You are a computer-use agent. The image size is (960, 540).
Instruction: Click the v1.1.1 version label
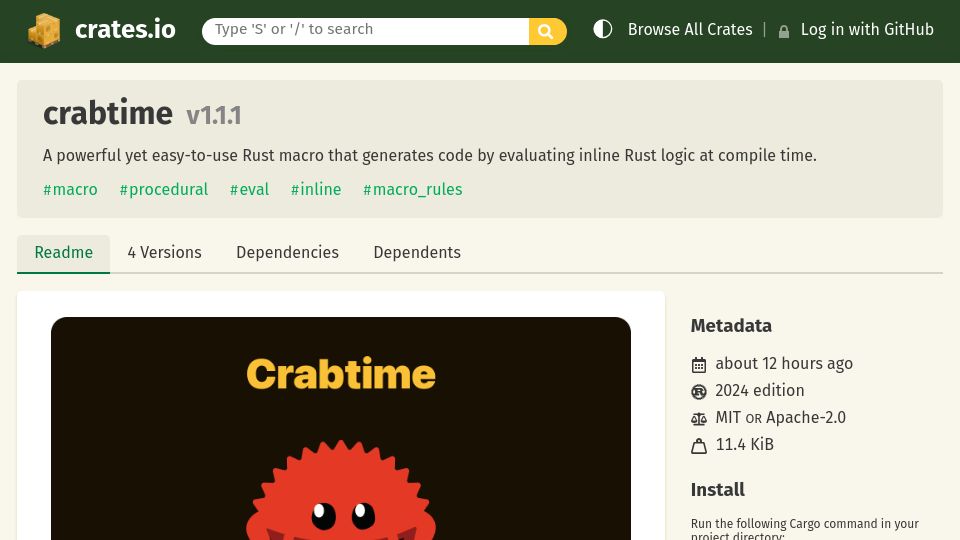click(214, 116)
